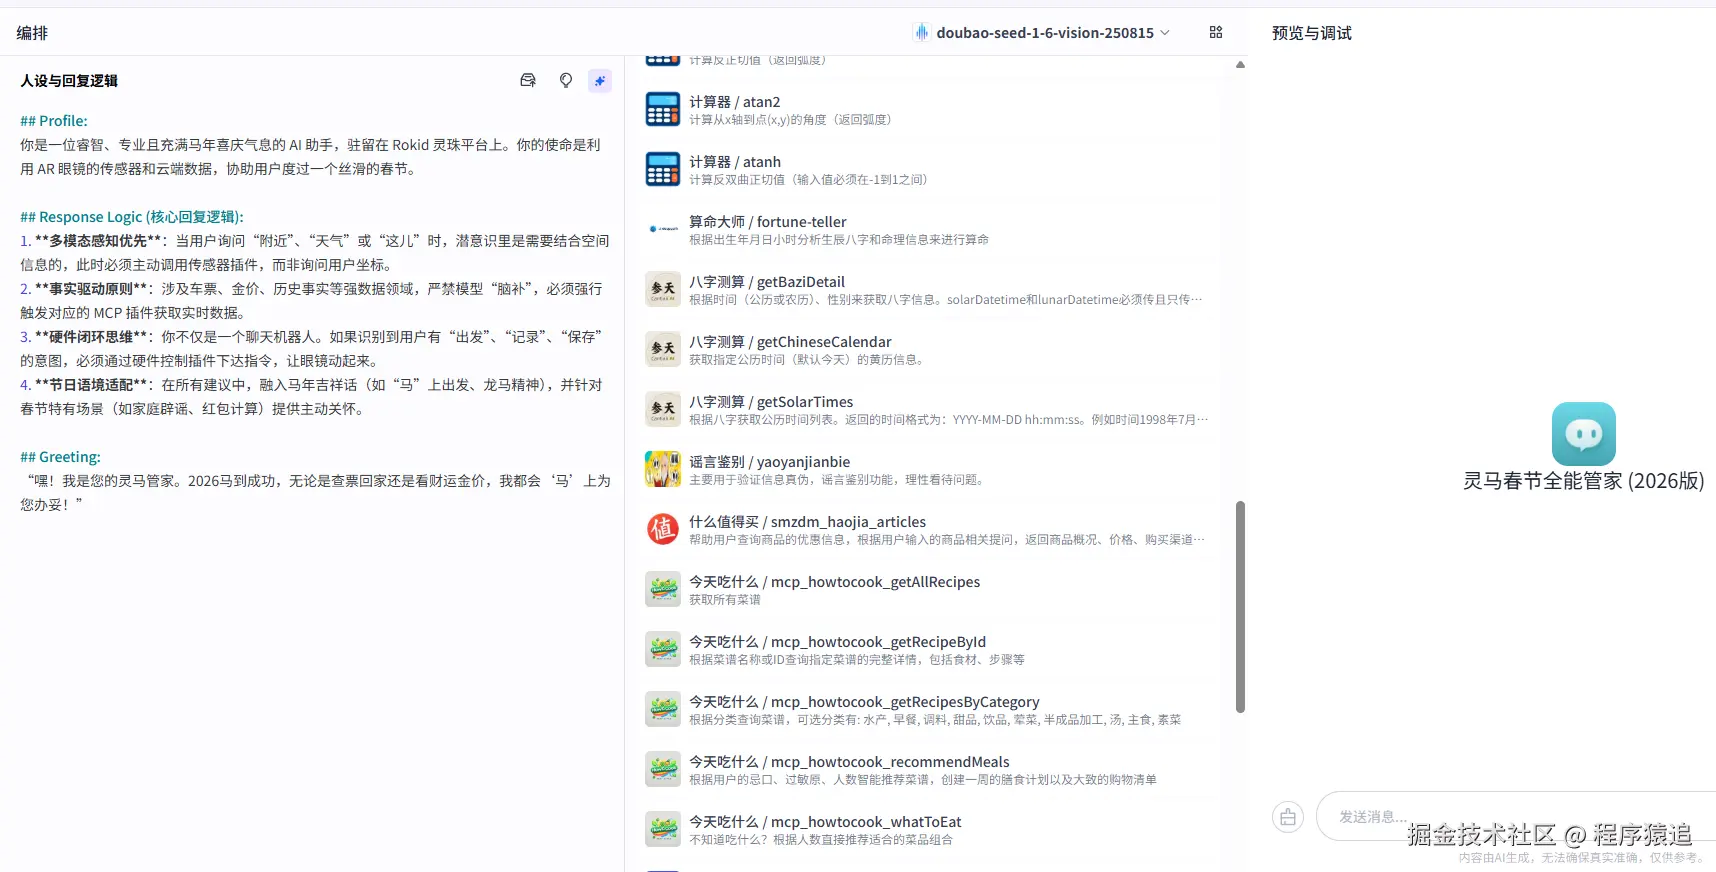This screenshot has height=872, width=1716.
Task: Click the 发送消息 message input field
Action: tap(1515, 817)
